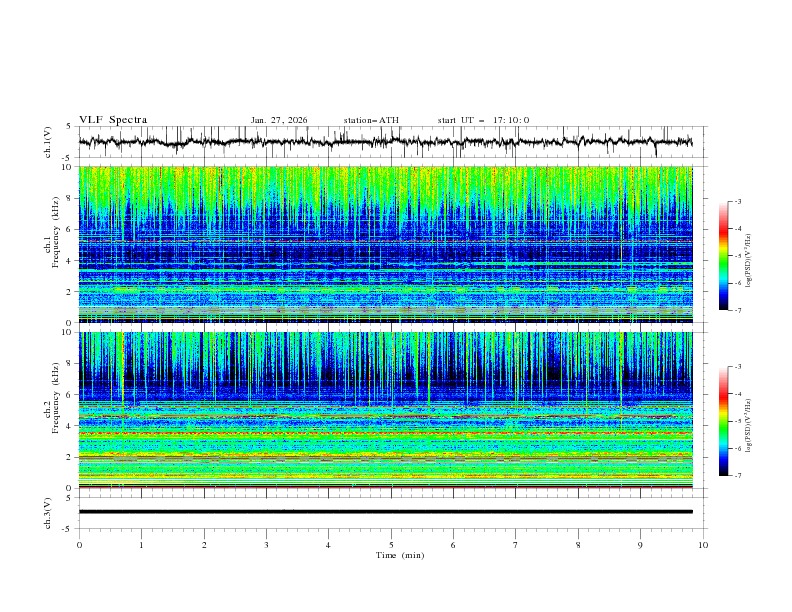Click the 'ch.1(V)' waveform axis label
The image size is (792, 612).
[48, 142]
